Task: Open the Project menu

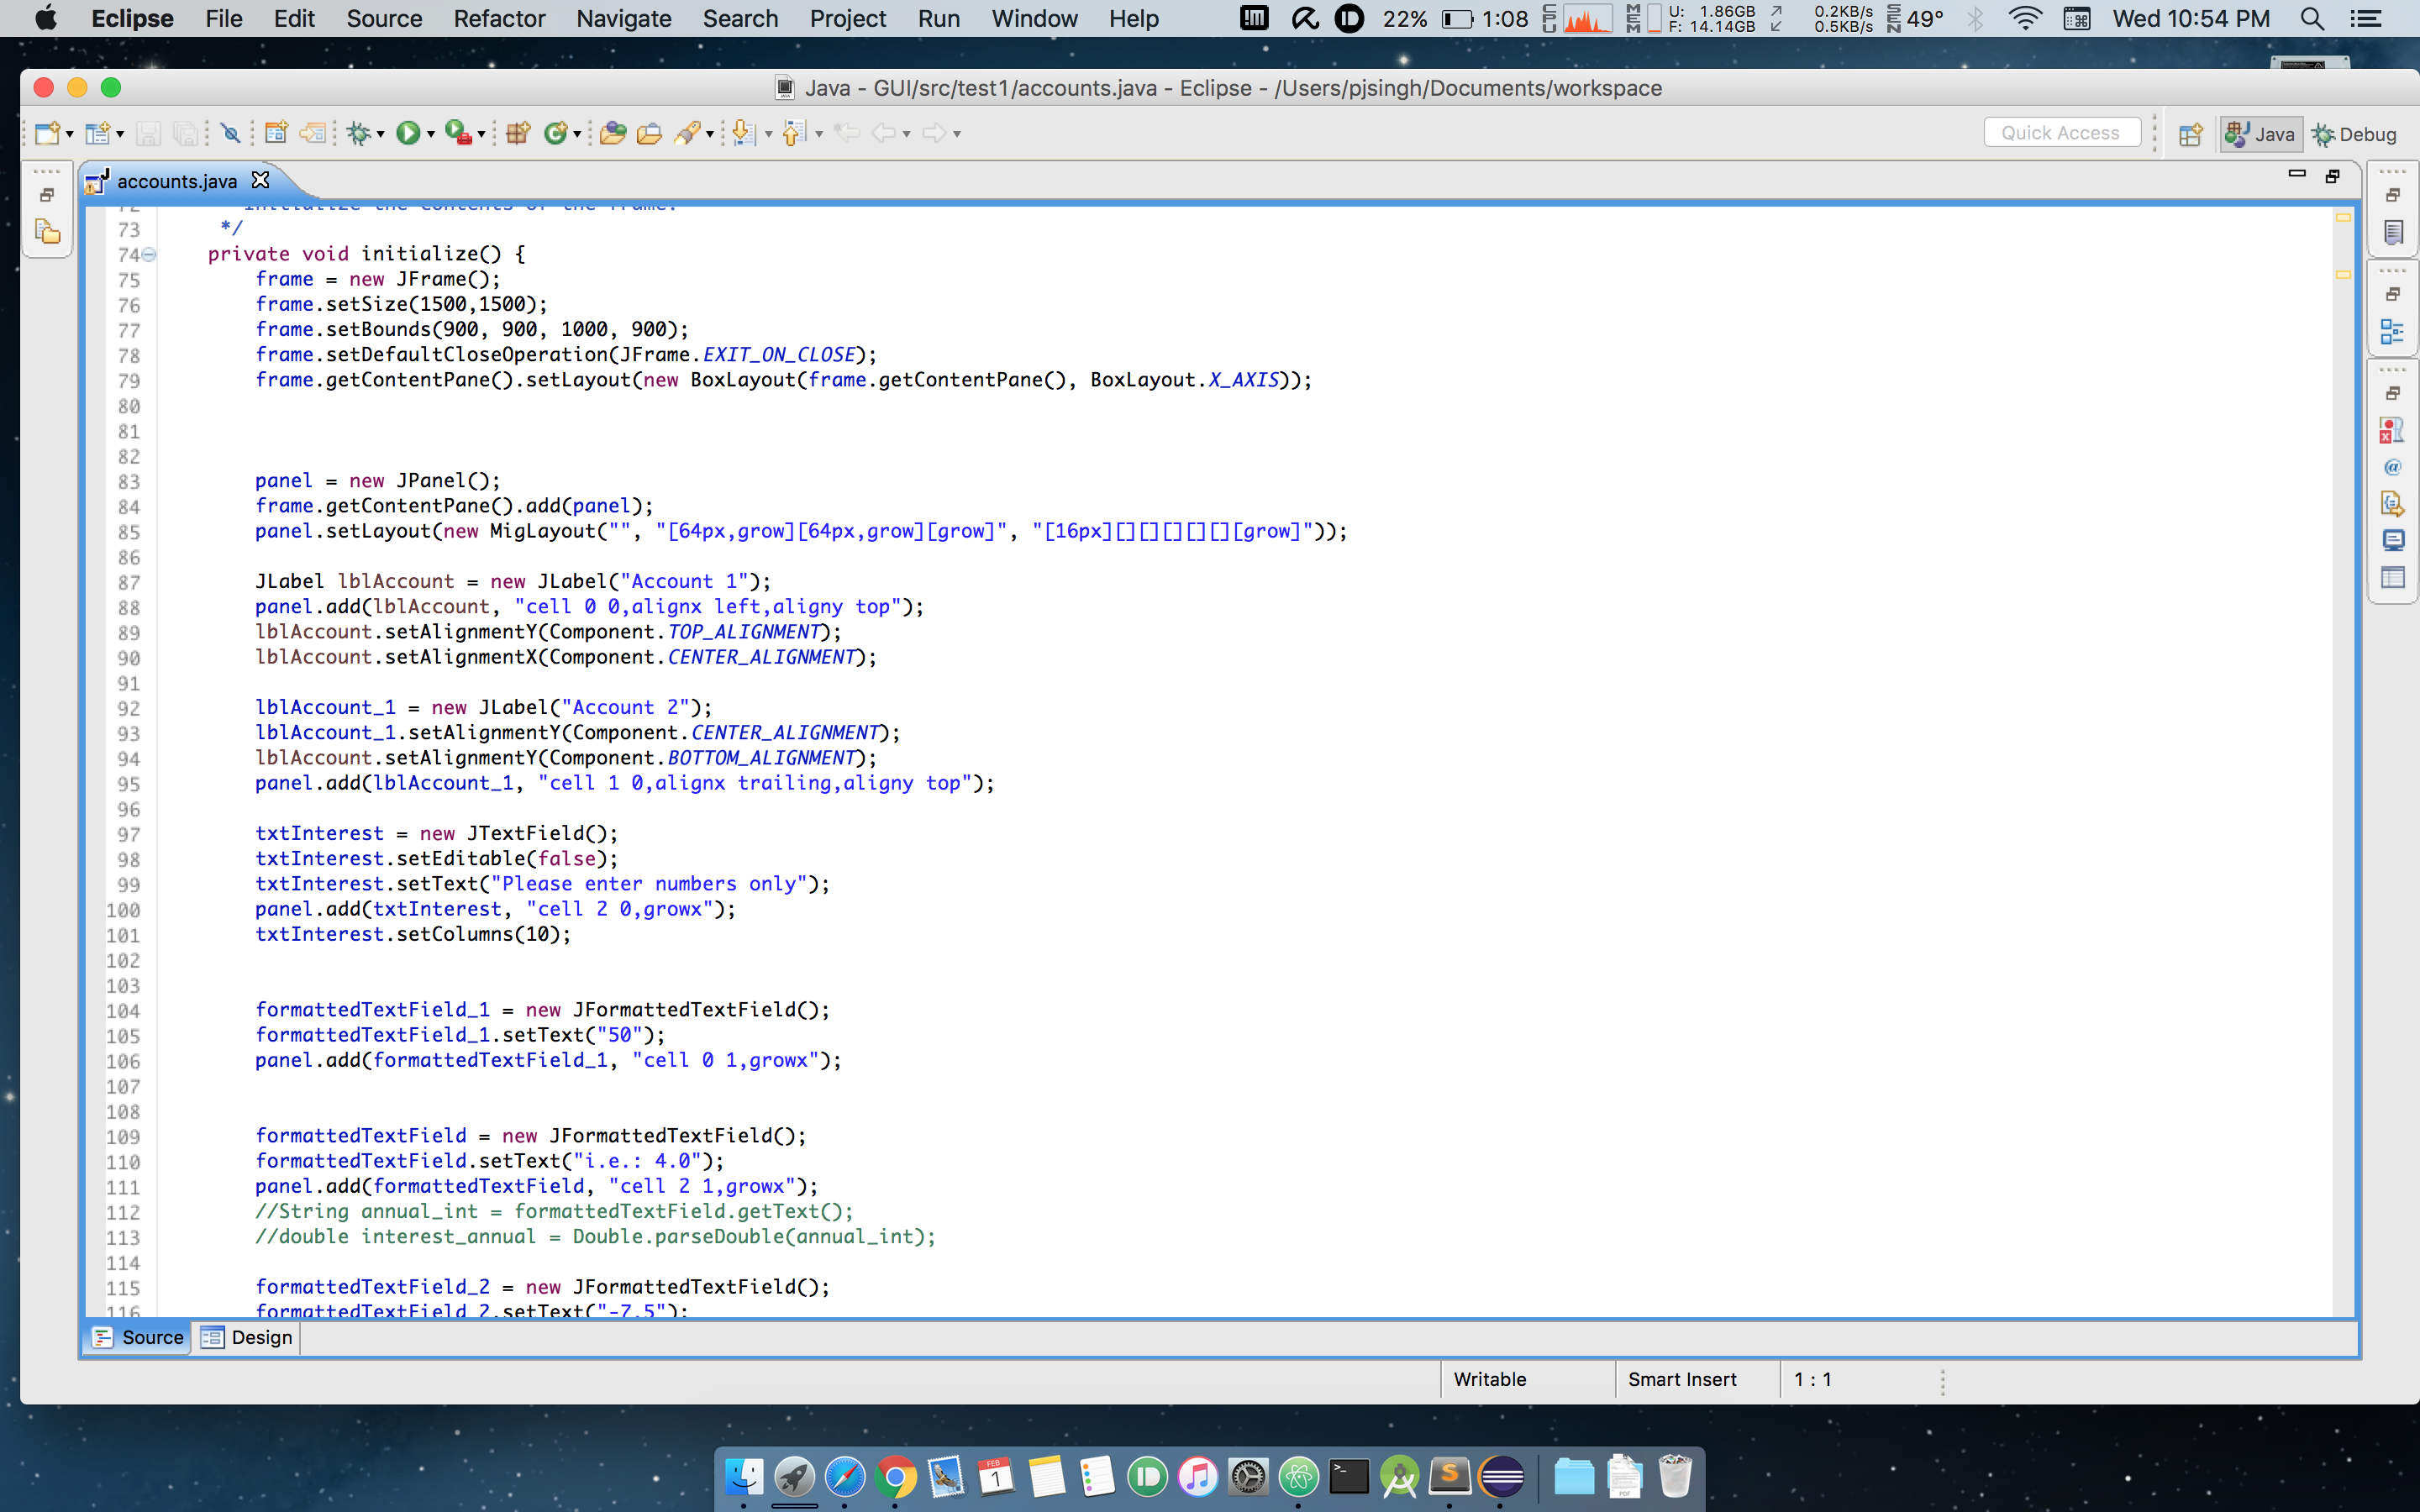Action: pos(848,19)
